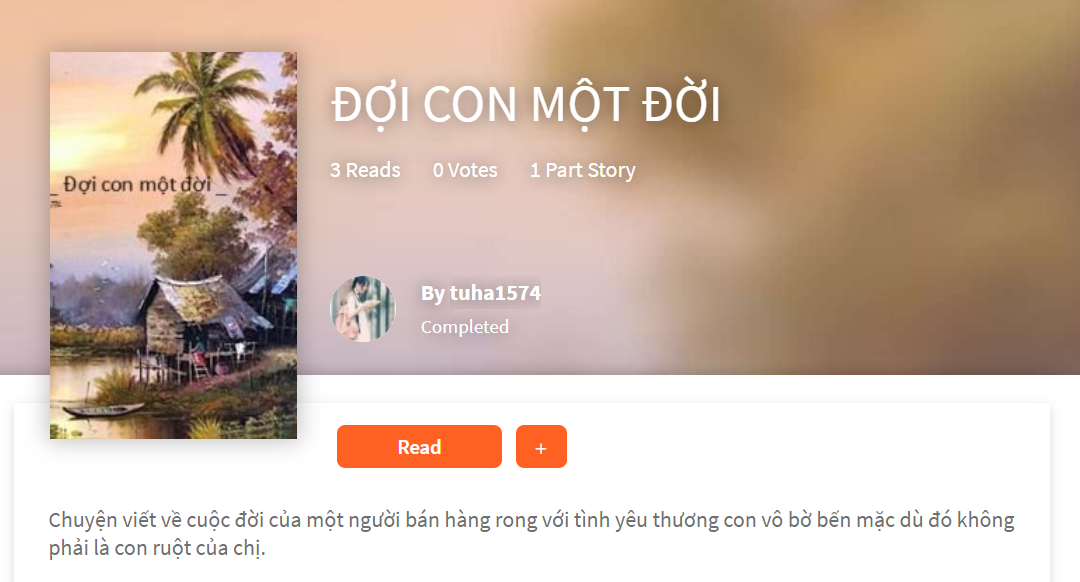1080x582 pixels.
Task: Click the stilt hut on the cover
Action: 200,324
